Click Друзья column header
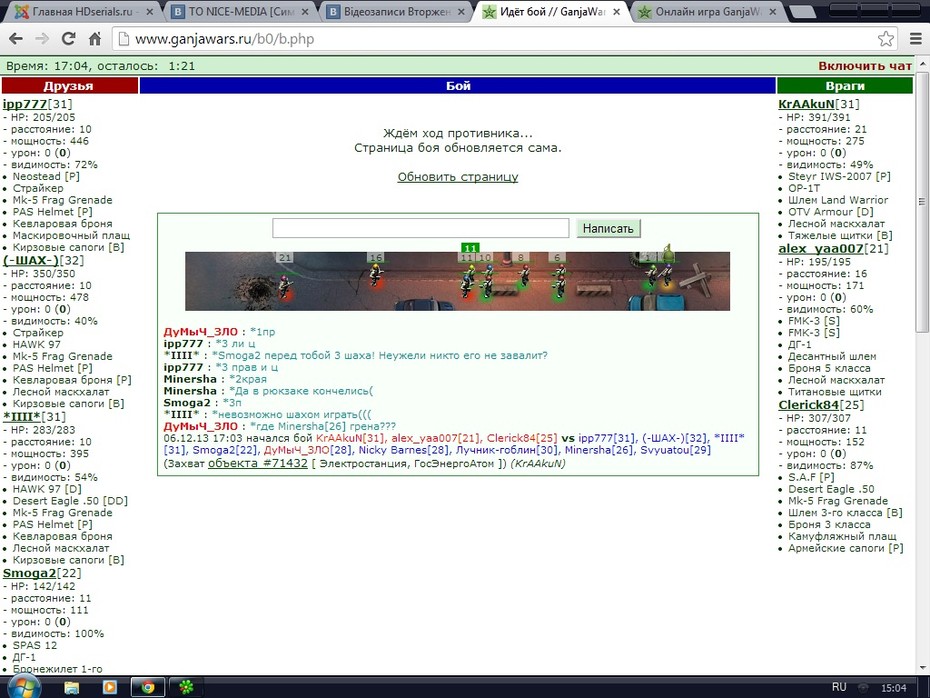 [69, 86]
